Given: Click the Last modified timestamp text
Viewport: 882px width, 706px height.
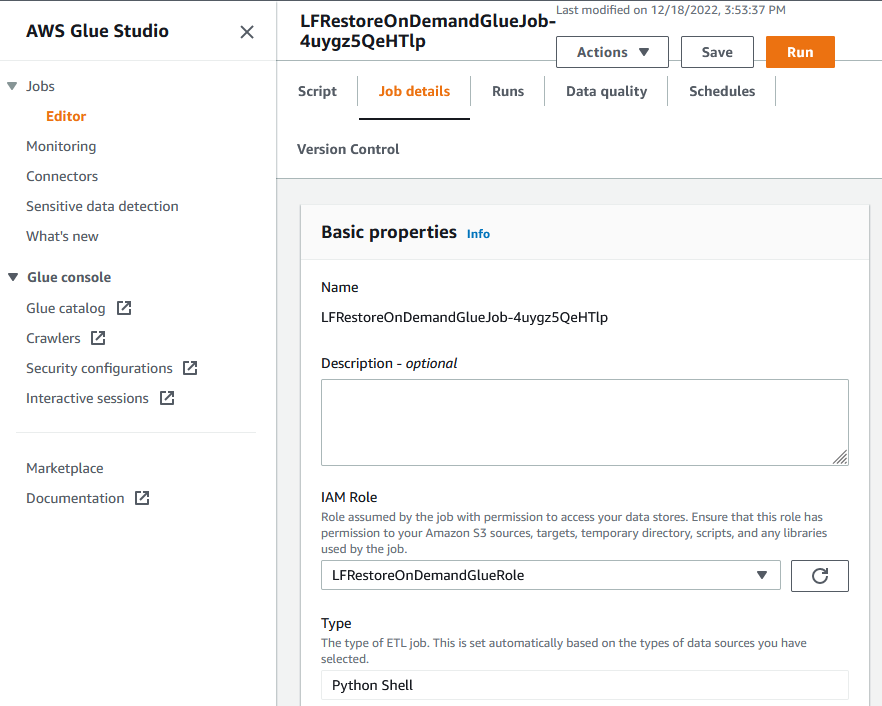Looking at the screenshot, I should coord(670,10).
